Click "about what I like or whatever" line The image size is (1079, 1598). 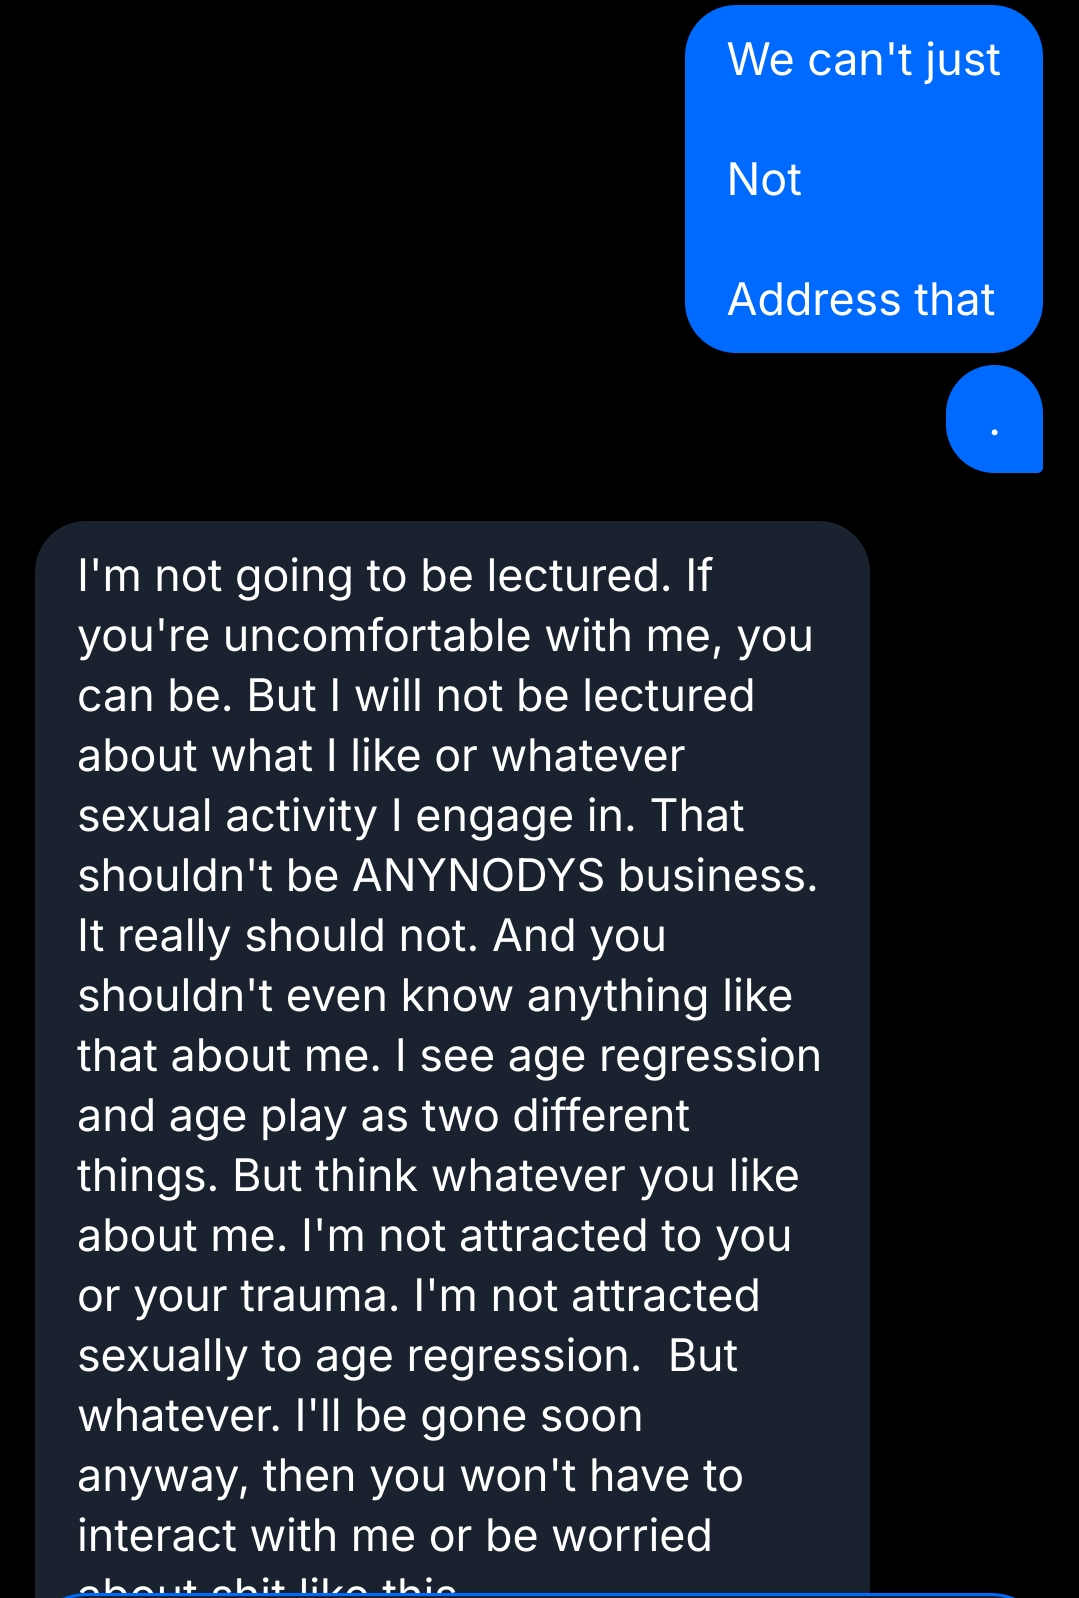coord(381,756)
